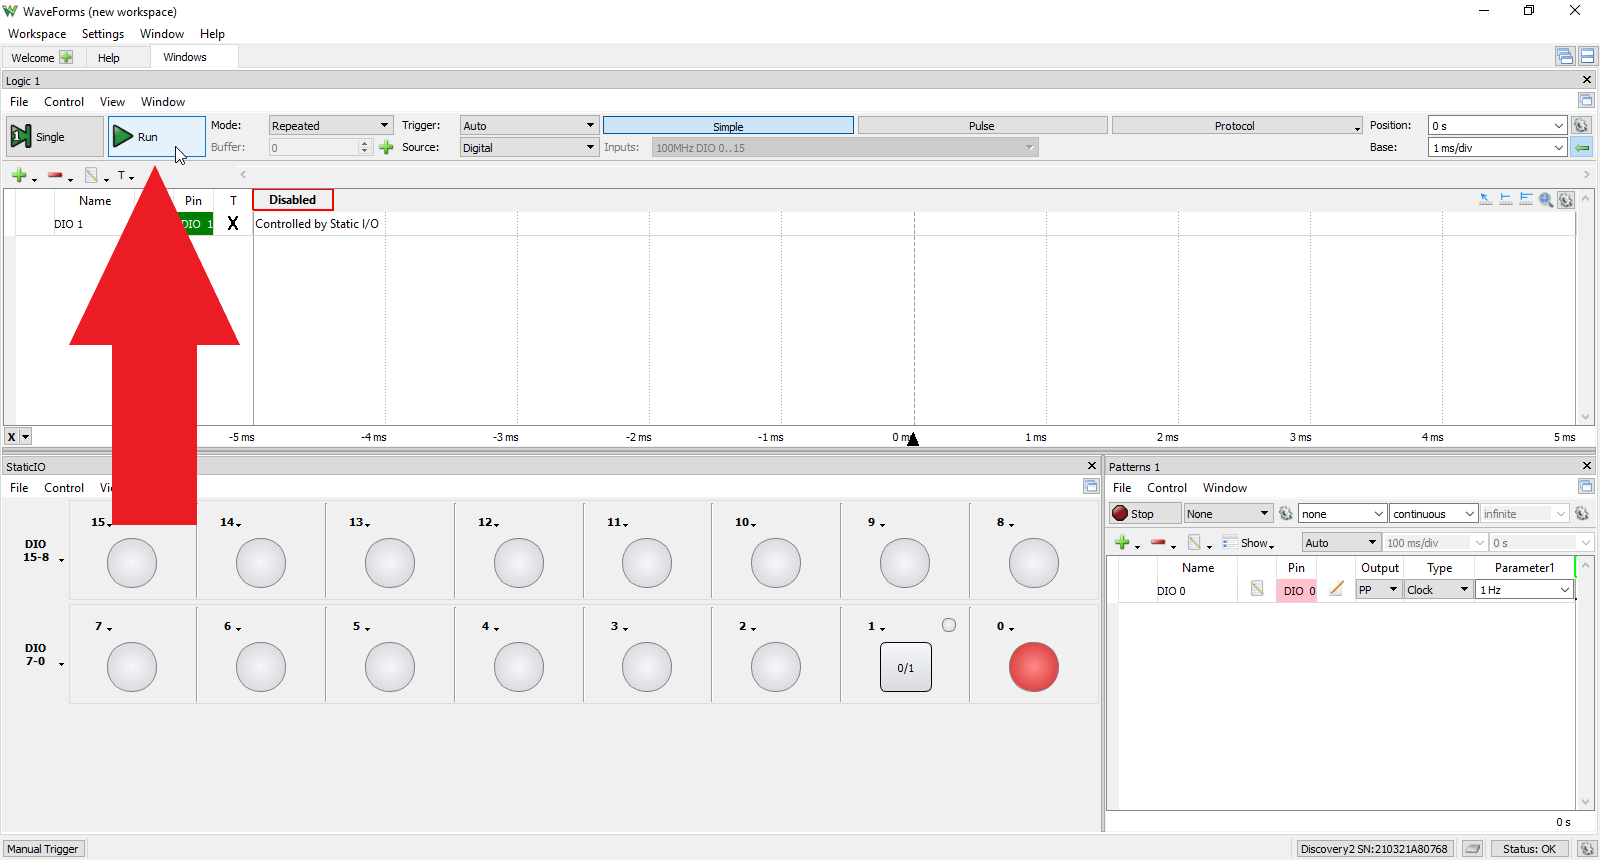This screenshot has height=860, width=1600.
Task: Open the Settings menu
Action: click(103, 34)
